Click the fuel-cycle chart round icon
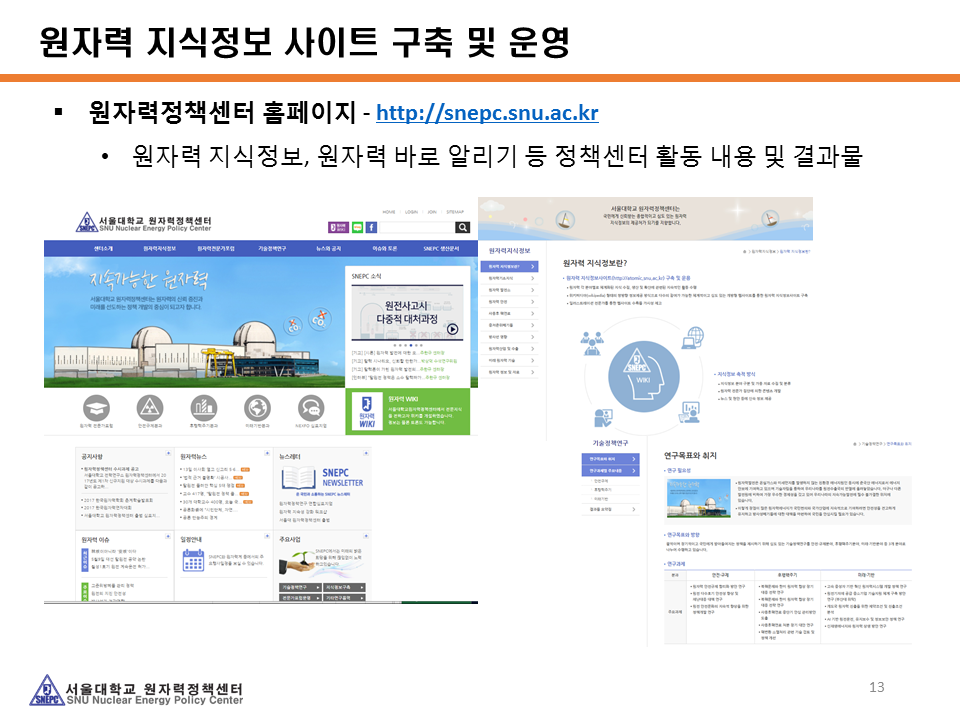Image resolution: width=960 pixels, height=720 pixels. (x=204, y=408)
